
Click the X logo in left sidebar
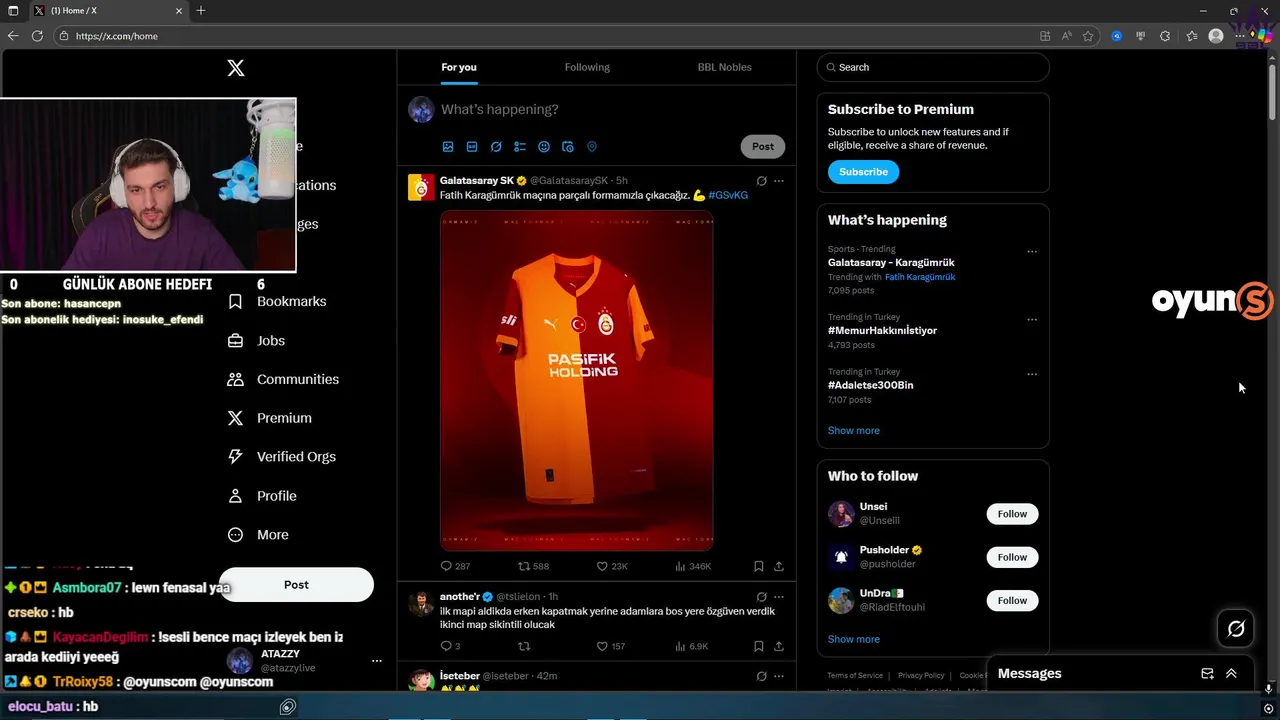(236, 68)
